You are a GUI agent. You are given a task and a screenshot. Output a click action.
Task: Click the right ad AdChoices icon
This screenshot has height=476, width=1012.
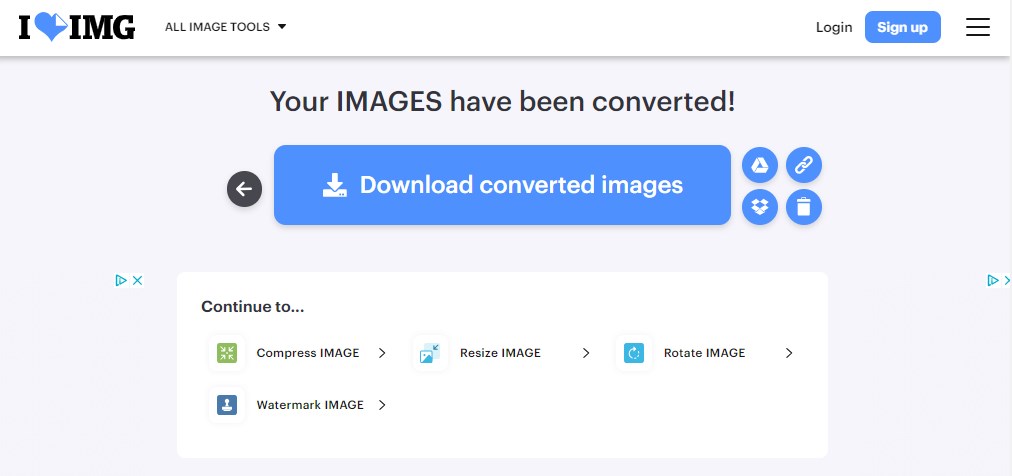(993, 280)
